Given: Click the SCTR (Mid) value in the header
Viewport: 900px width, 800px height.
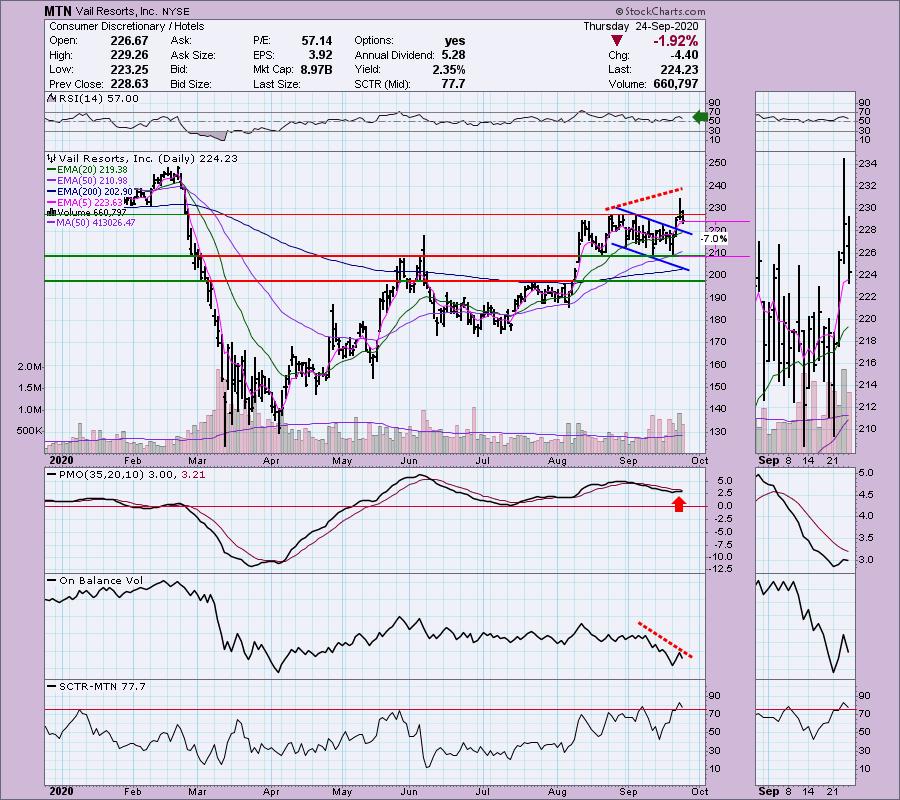Looking at the screenshot, I should pyautogui.click(x=453, y=84).
